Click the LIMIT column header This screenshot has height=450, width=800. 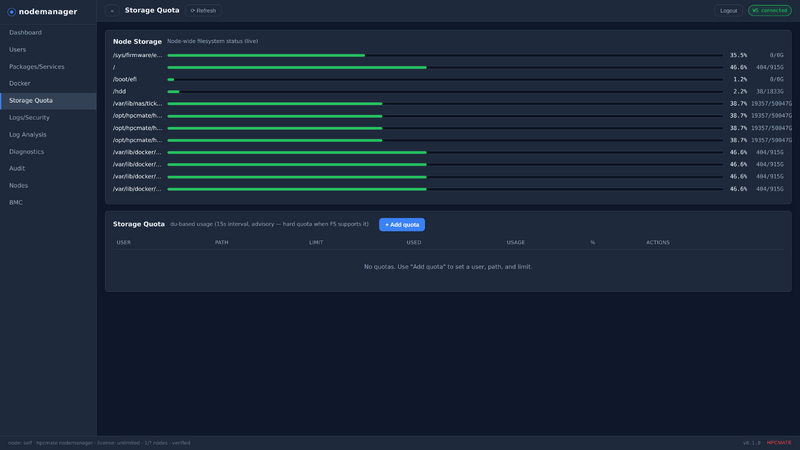[316, 242]
